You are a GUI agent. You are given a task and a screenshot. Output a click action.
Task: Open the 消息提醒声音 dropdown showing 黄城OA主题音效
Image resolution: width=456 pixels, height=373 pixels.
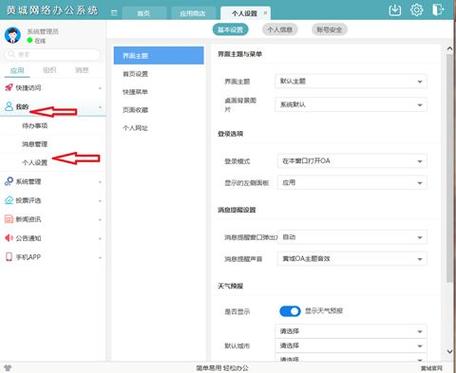click(x=352, y=259)
